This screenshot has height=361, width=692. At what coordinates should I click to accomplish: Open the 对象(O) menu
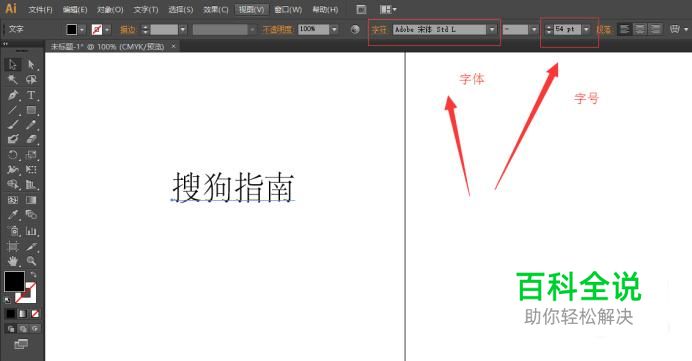click(x=110, y=9)
